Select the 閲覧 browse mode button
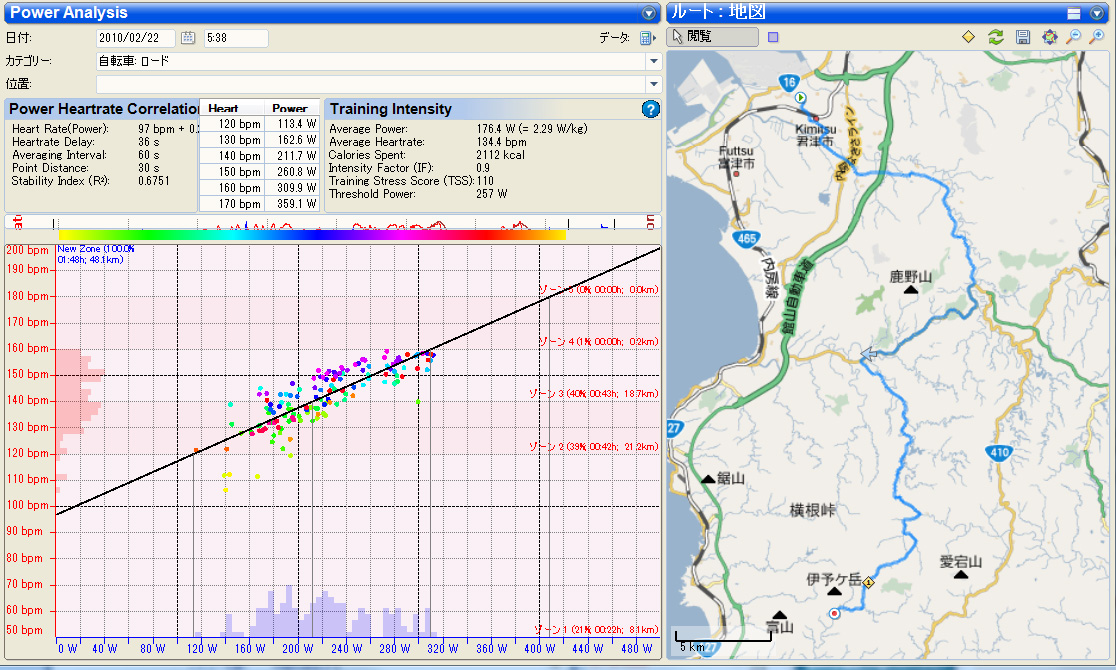 [x=712, y=37]
